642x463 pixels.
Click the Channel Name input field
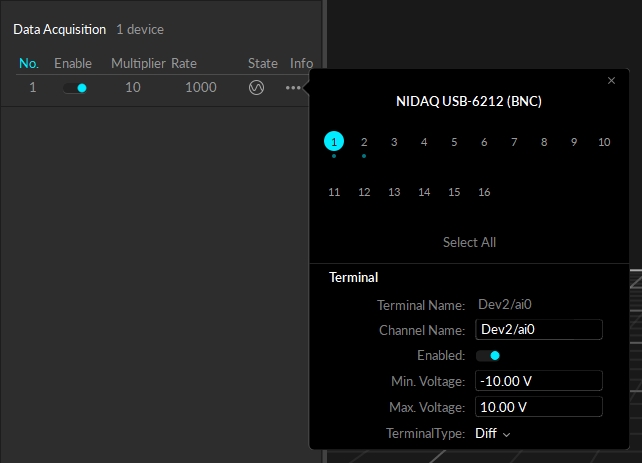click(539, 329)
